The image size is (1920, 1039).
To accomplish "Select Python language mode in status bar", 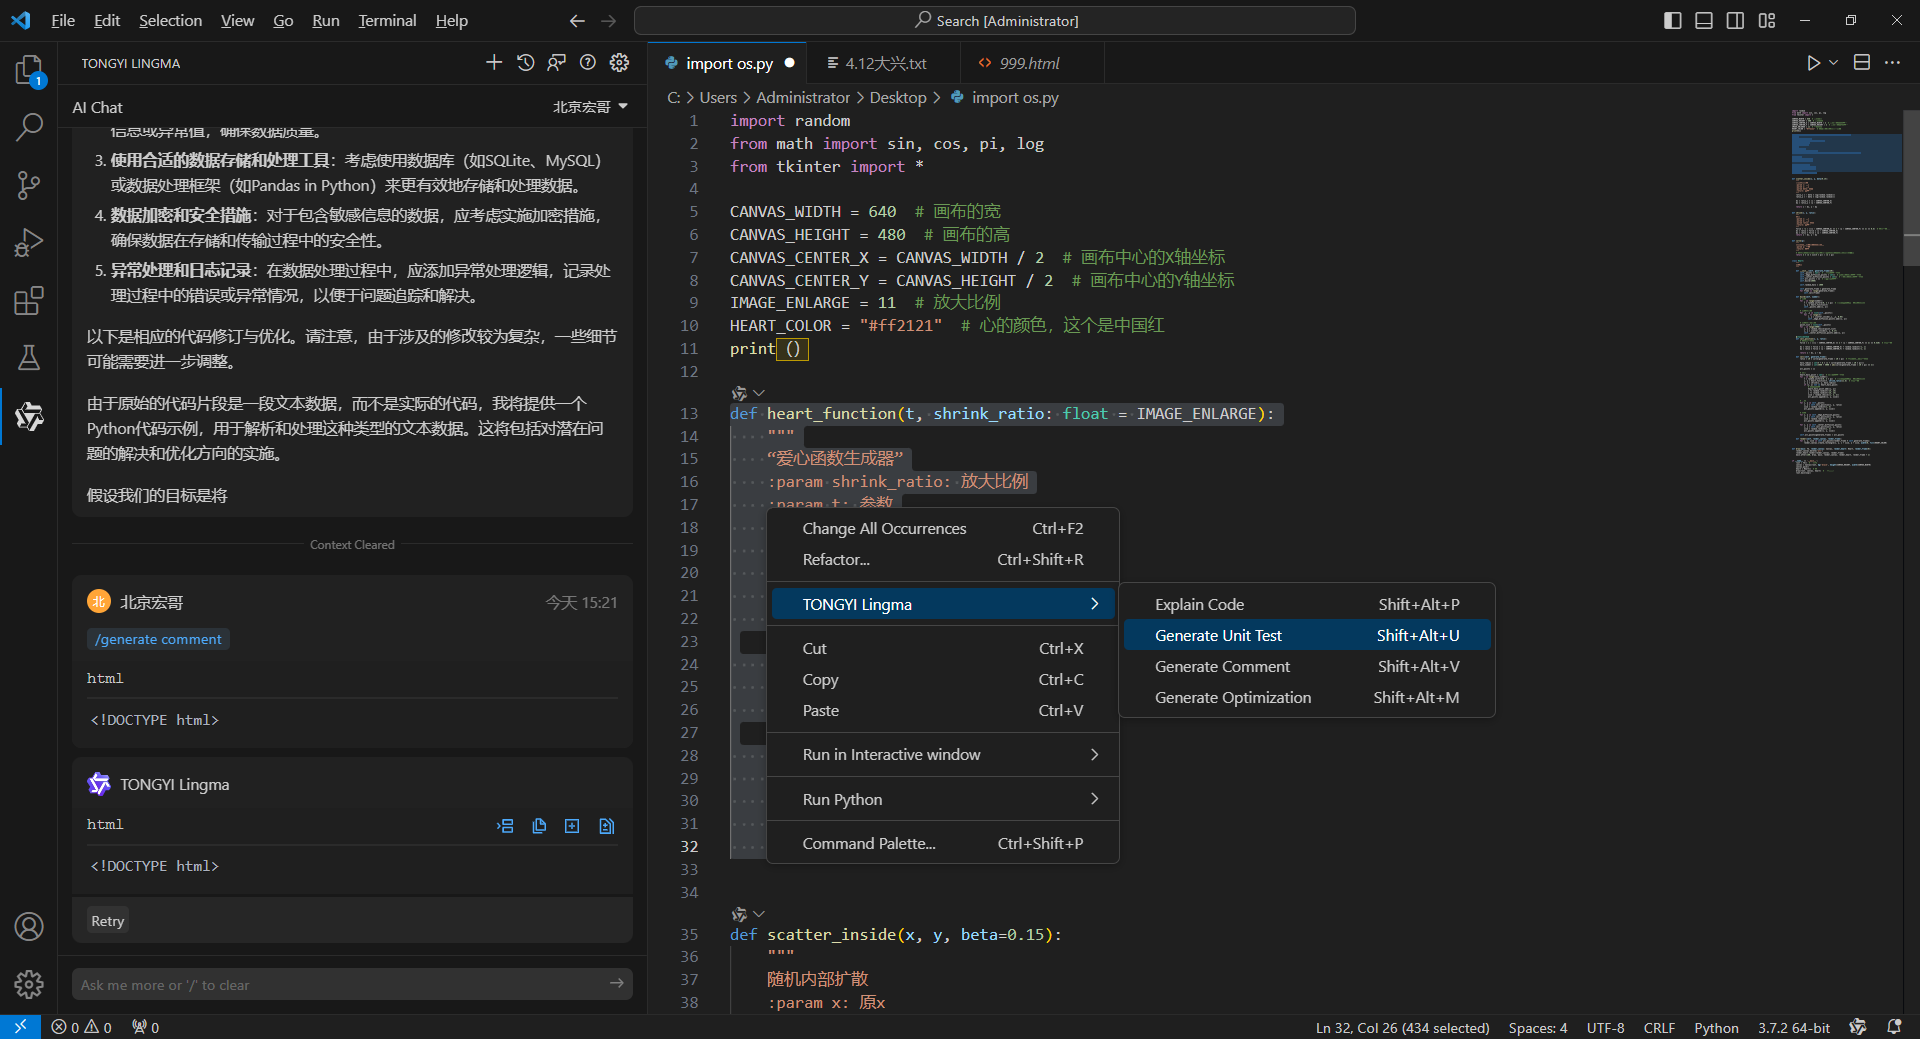I will (1716, 1027).
